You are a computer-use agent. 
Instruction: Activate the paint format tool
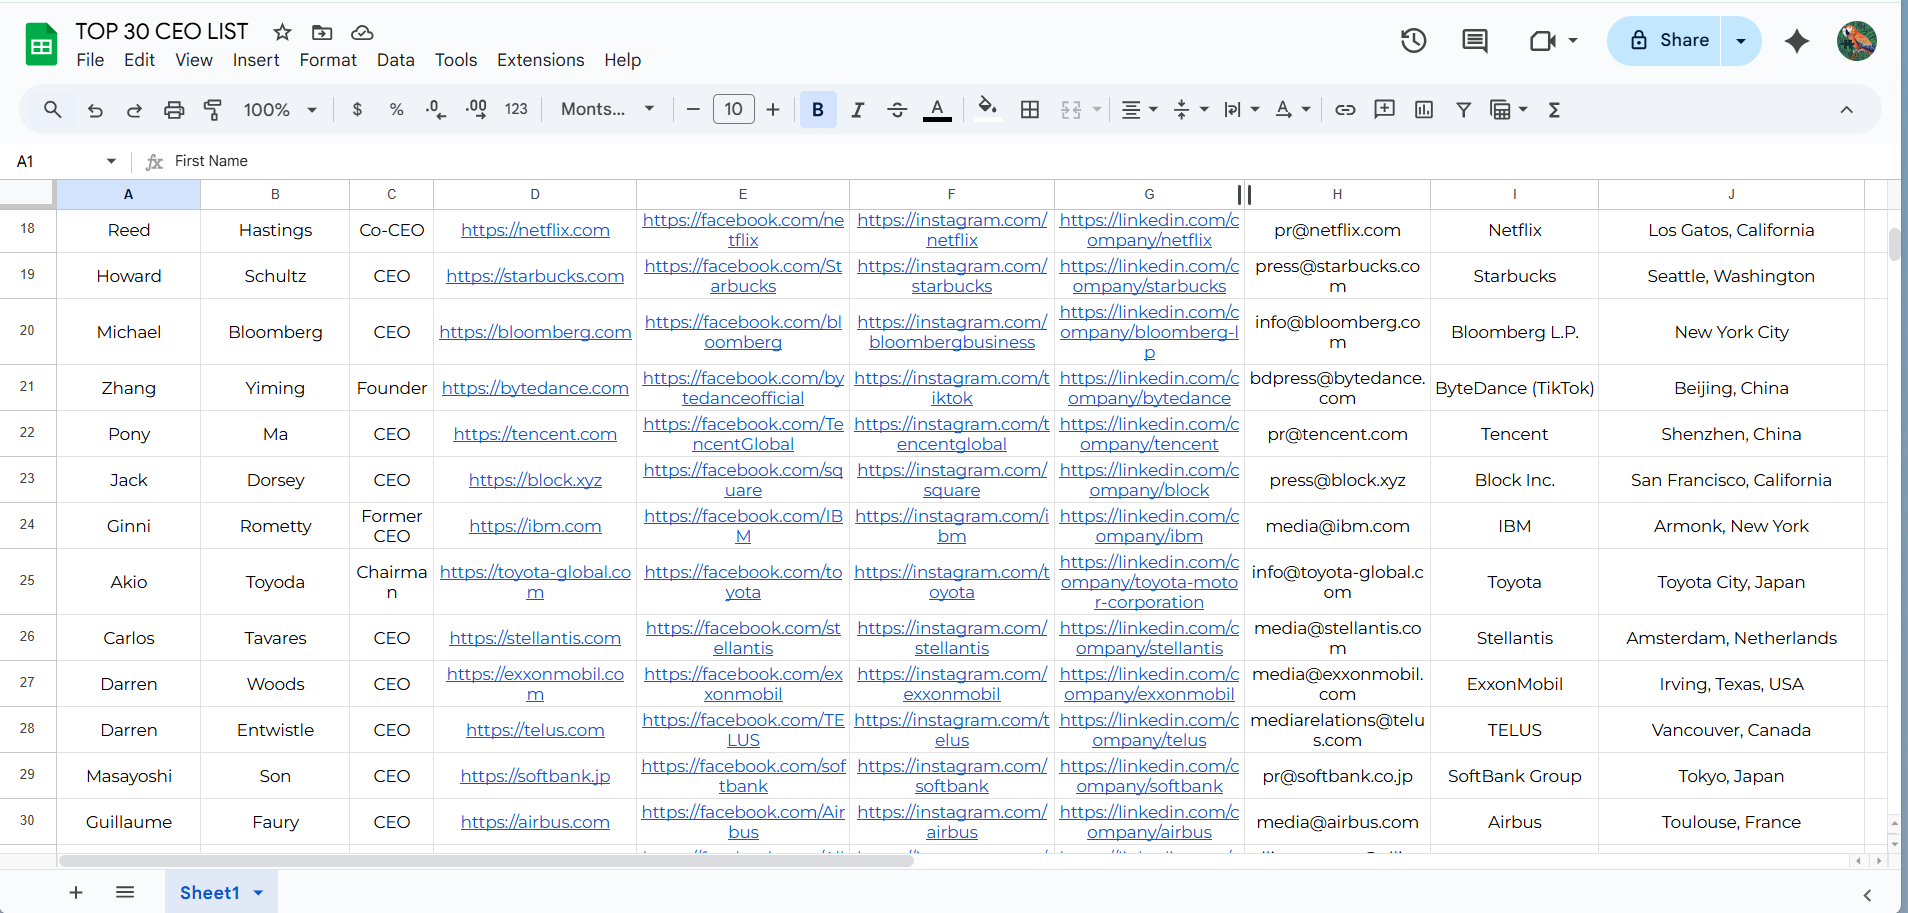pos(213,110)
